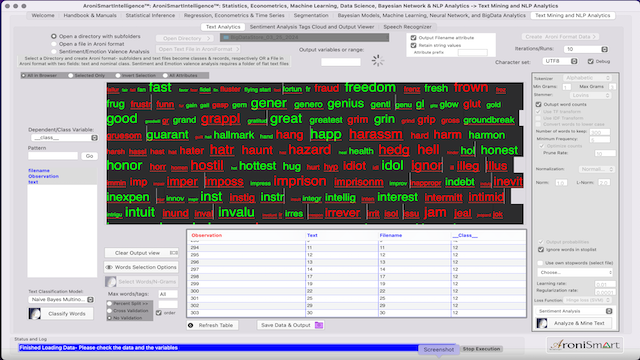Open the Stemmer Lovins dropdown
The width and height of the screenshot is (640, 360).
[590, 95]
